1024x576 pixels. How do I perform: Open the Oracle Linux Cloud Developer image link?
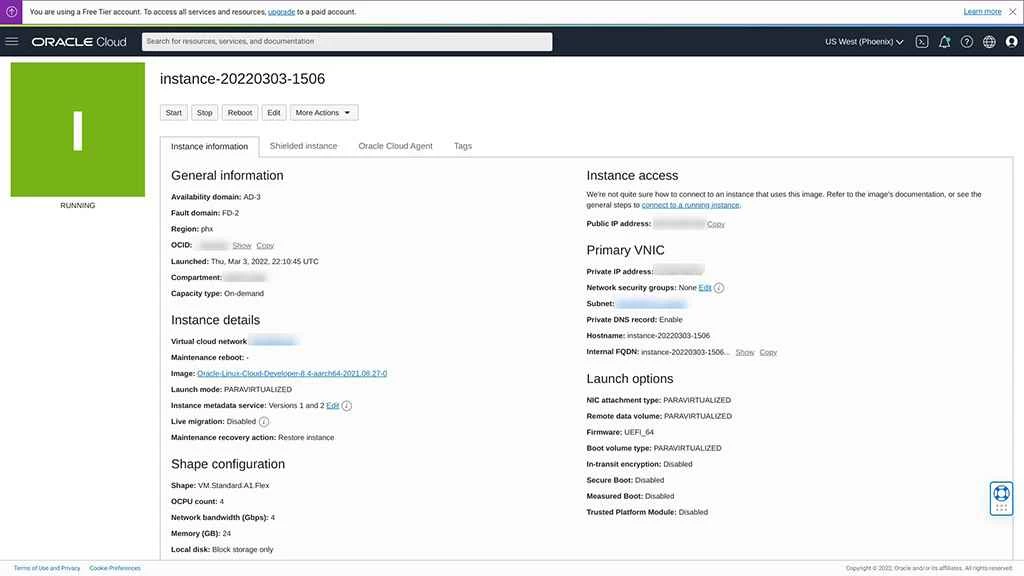292,374
